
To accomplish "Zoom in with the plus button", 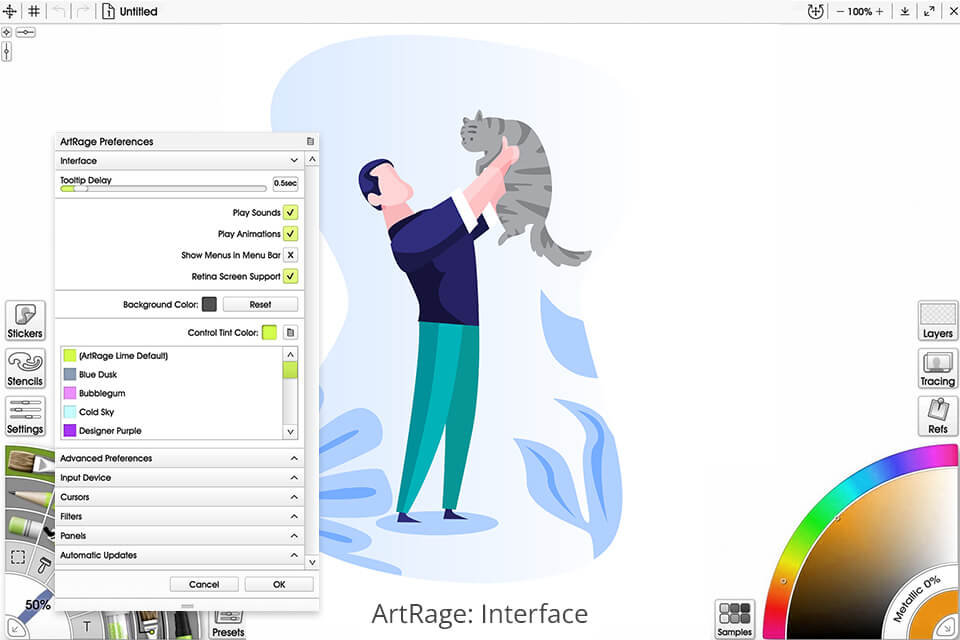I will point(879,12).
